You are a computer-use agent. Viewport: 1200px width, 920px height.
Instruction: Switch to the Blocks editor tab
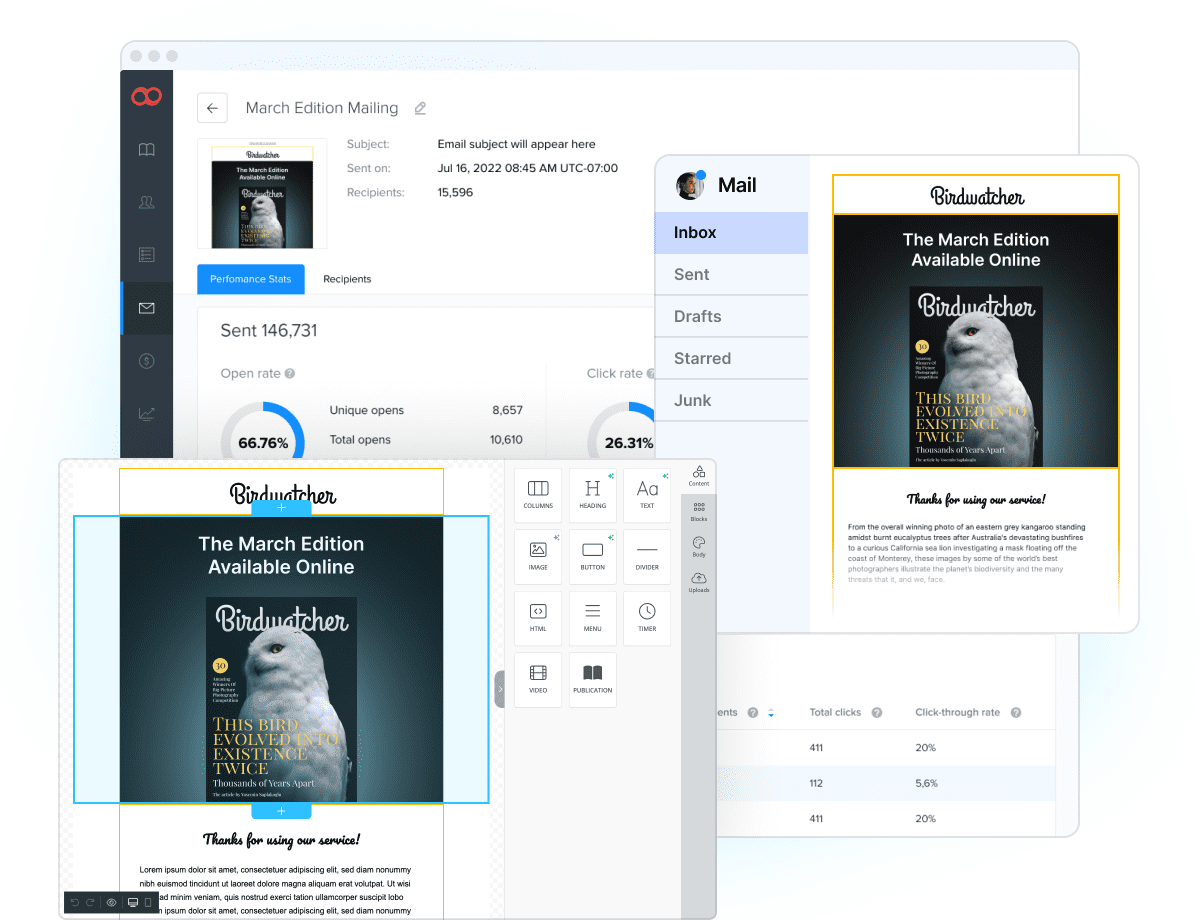(699, 511)
